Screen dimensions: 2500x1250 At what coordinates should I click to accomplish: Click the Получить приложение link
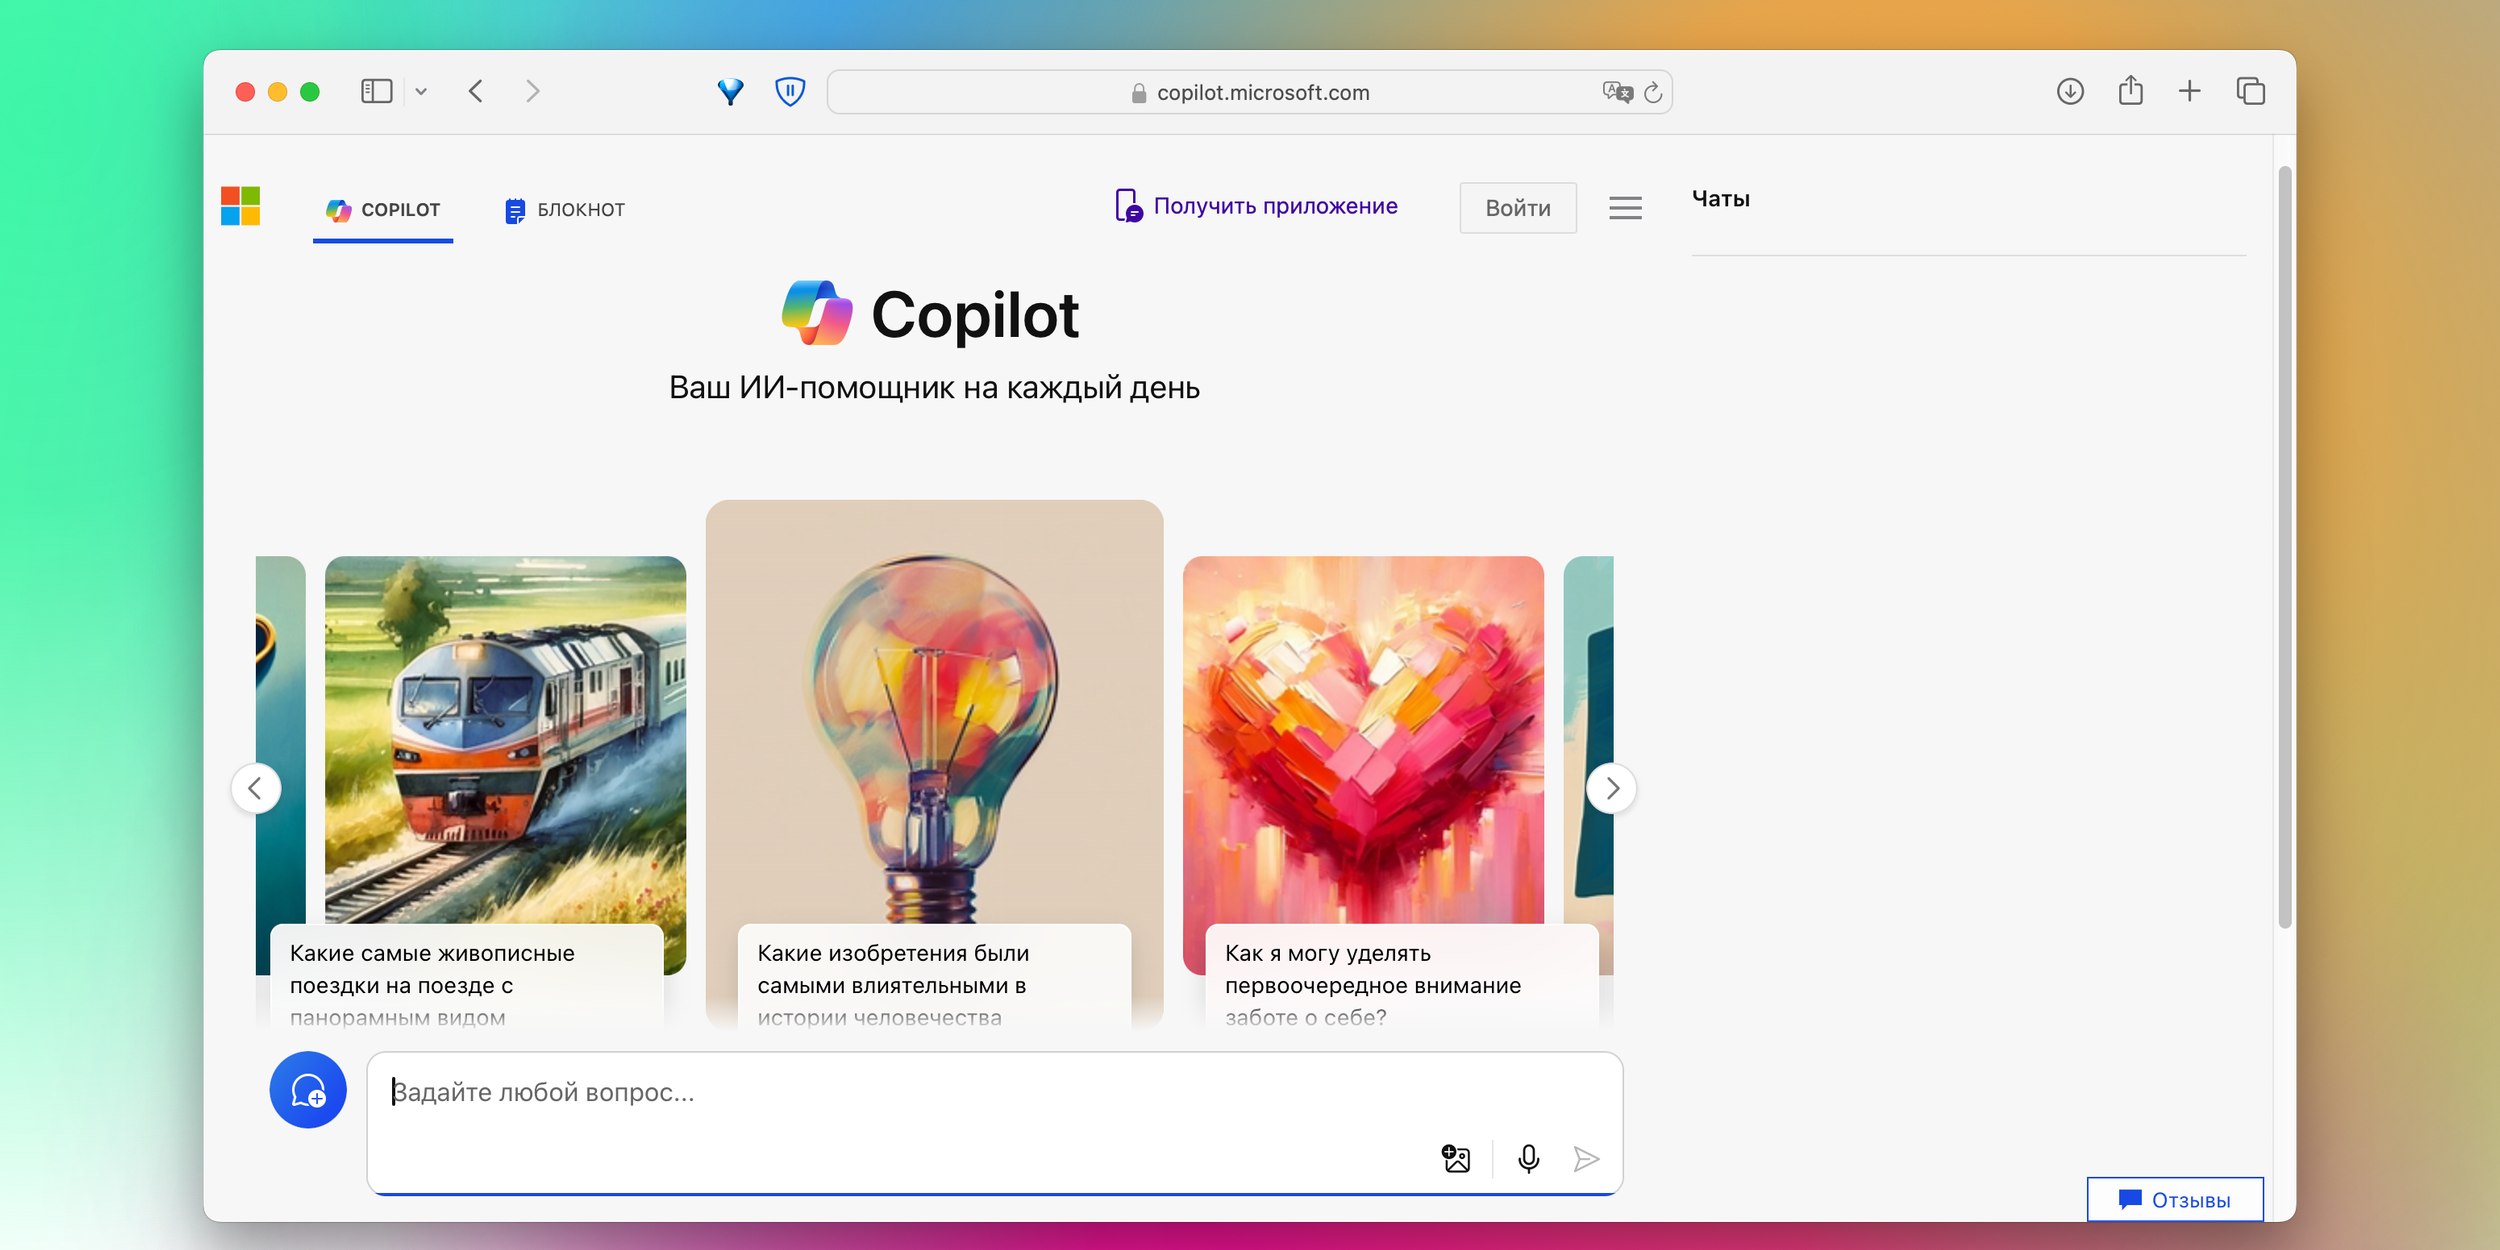tap(1256, 206)
